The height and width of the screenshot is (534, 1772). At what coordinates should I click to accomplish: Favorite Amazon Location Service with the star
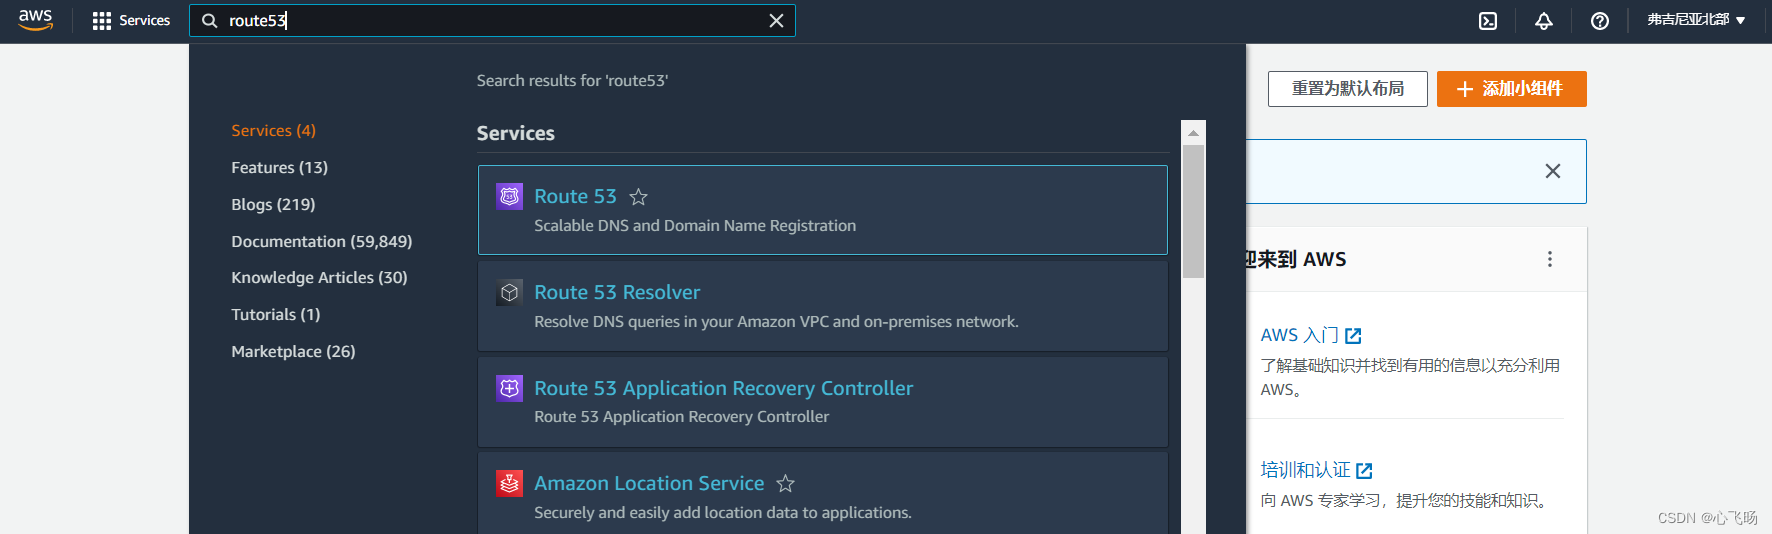[x=786, y=484]
